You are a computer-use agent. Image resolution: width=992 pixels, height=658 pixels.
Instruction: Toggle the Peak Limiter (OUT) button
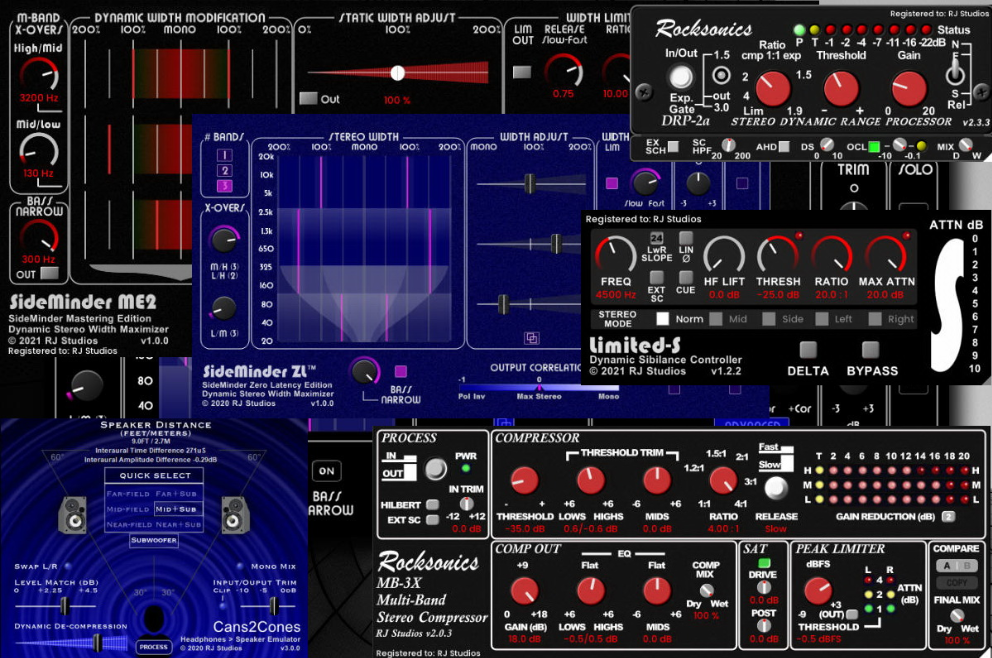click(852, 614)
